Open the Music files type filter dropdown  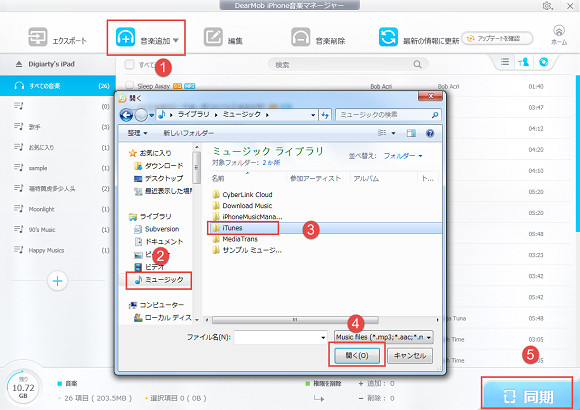pyautogui.click(x=383, y=337)
